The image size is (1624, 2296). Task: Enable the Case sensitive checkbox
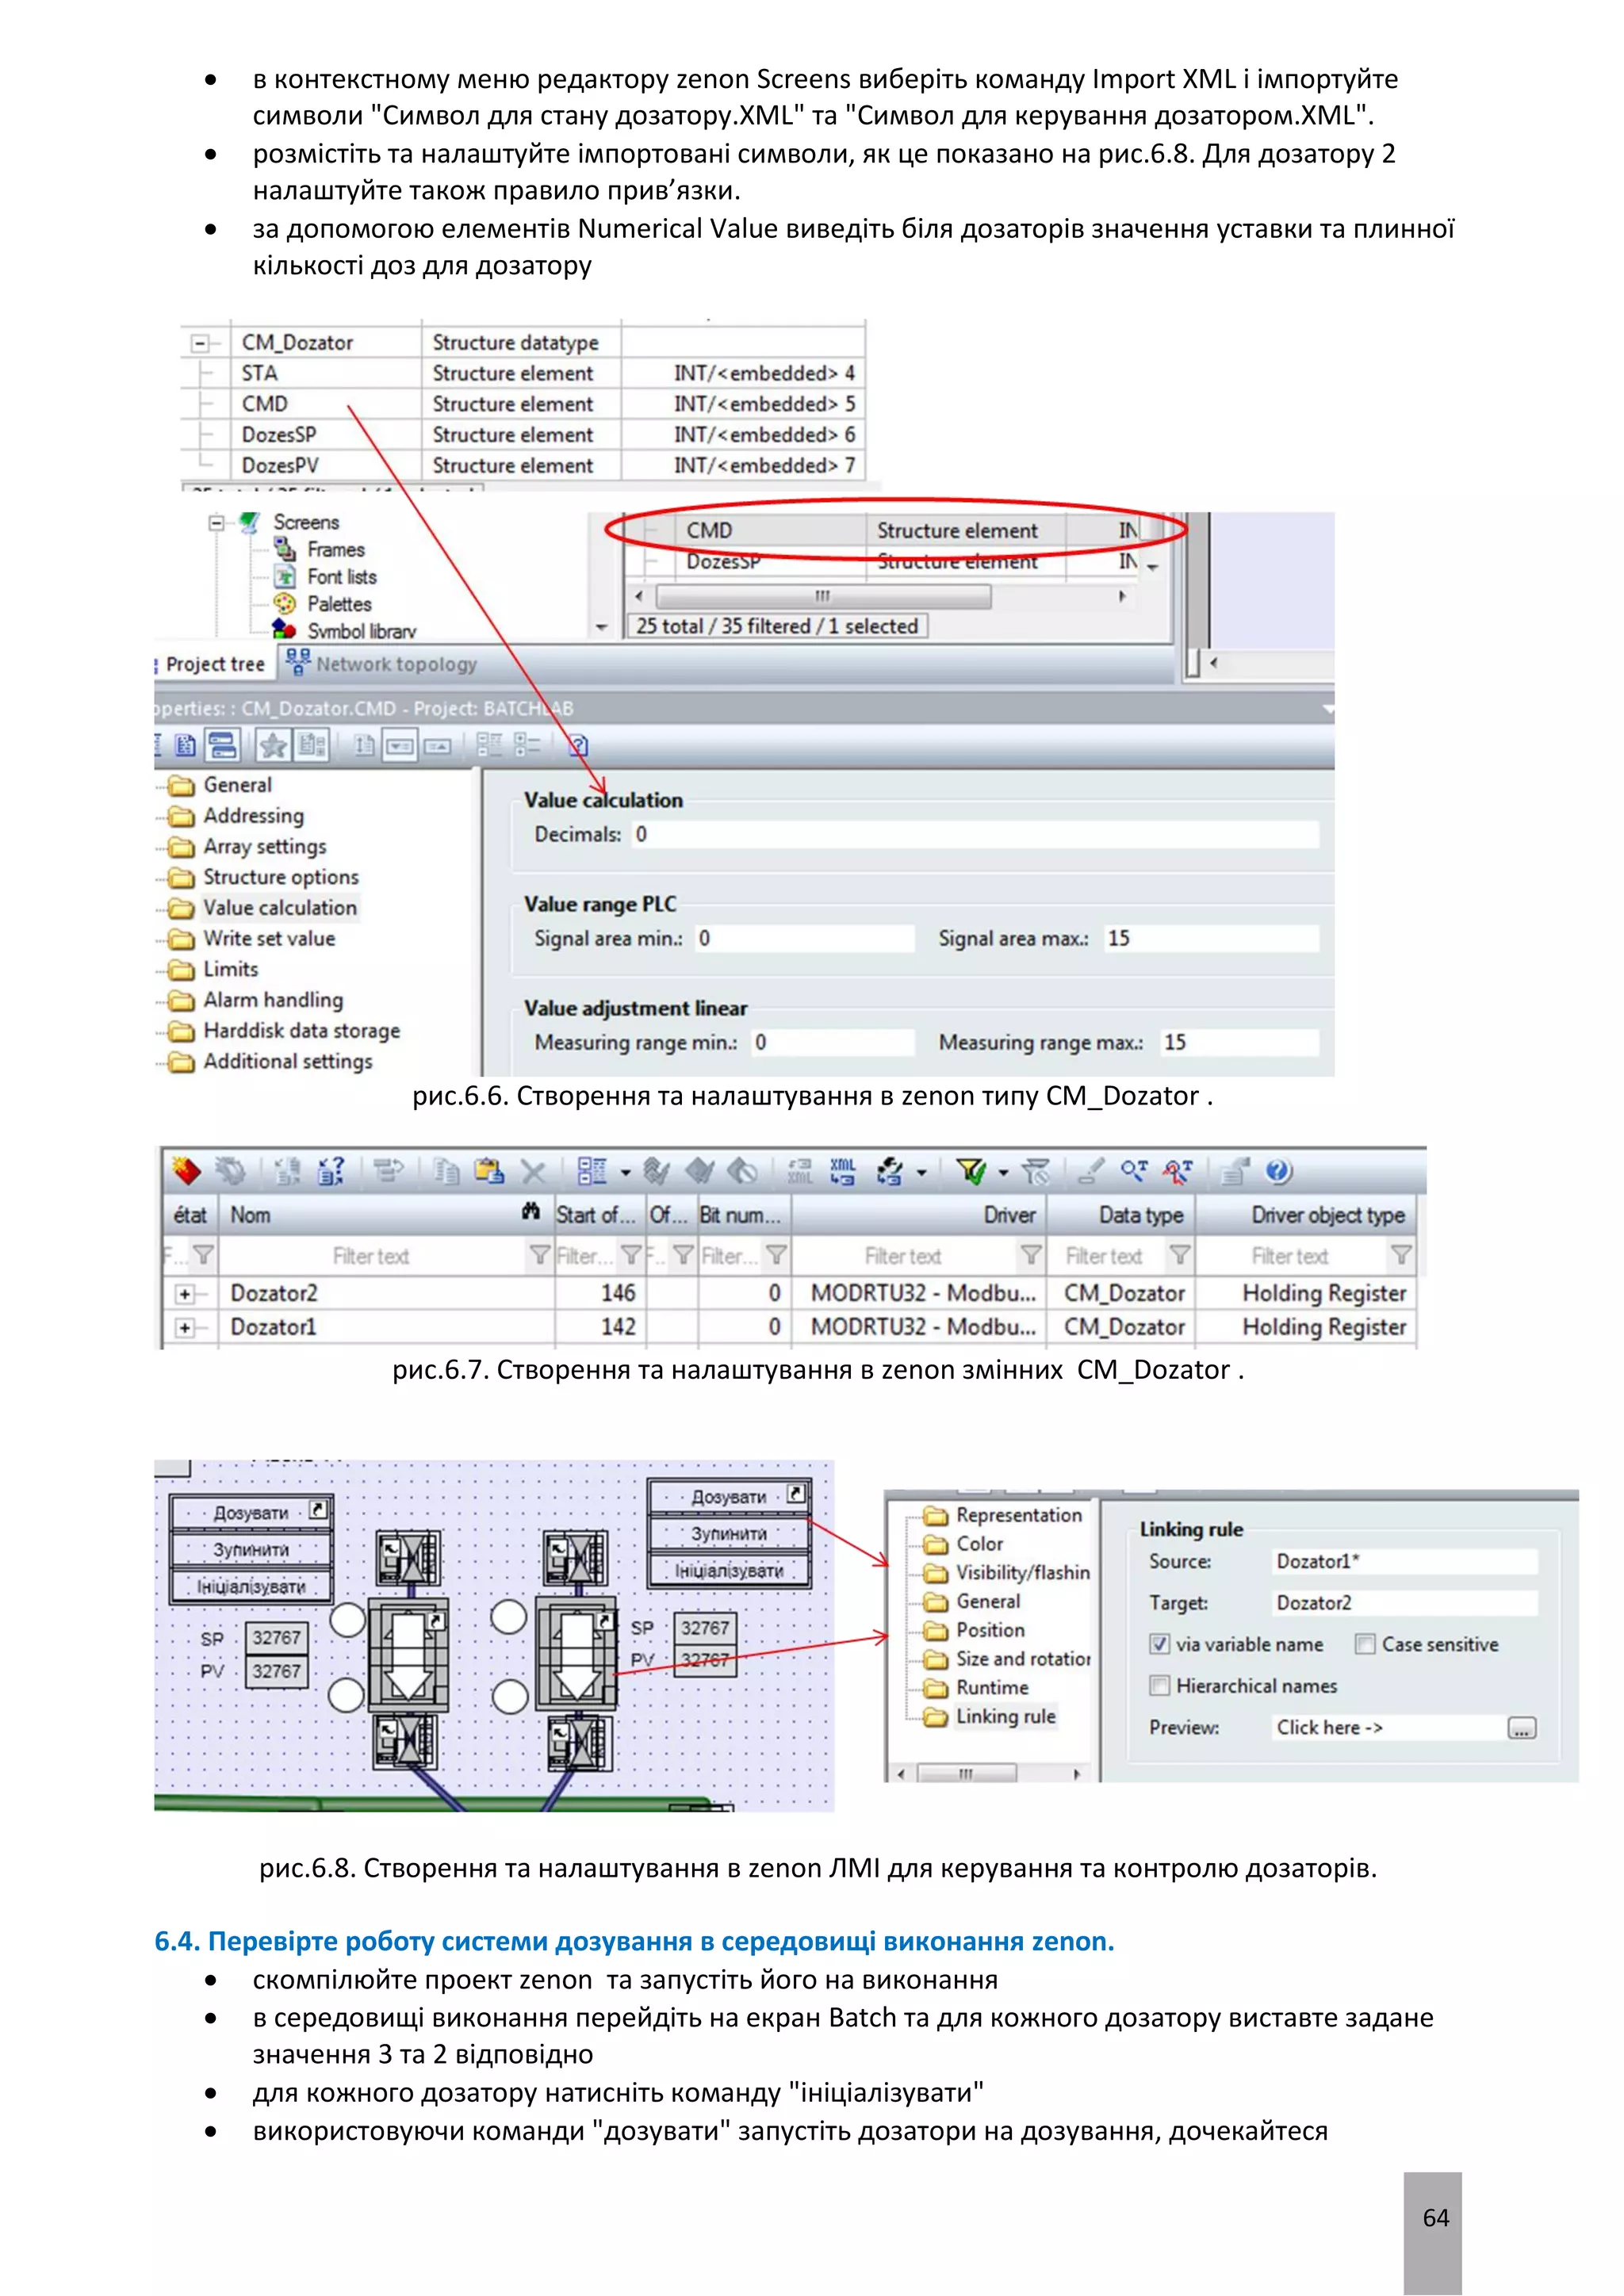1365,1644
